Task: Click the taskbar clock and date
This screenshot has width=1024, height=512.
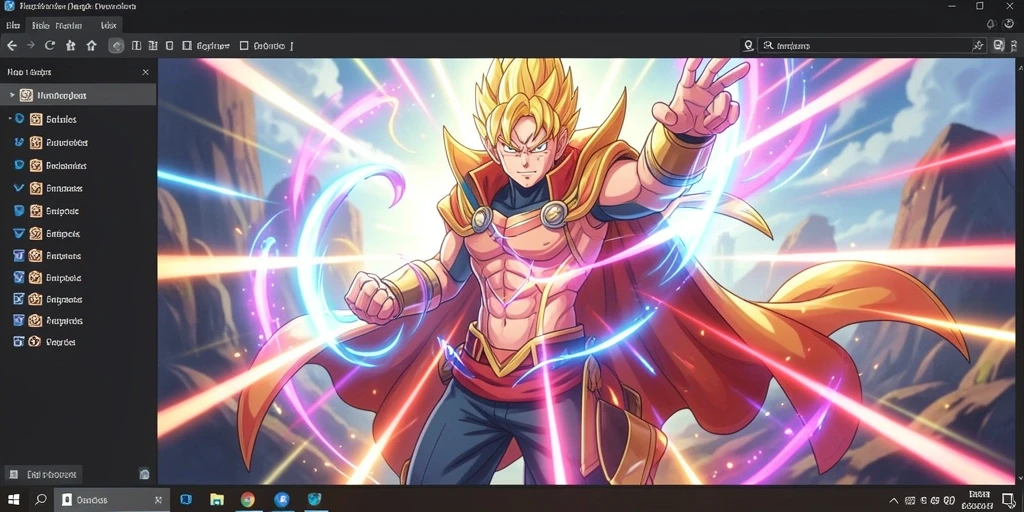Action: click(x=978, y=500)
